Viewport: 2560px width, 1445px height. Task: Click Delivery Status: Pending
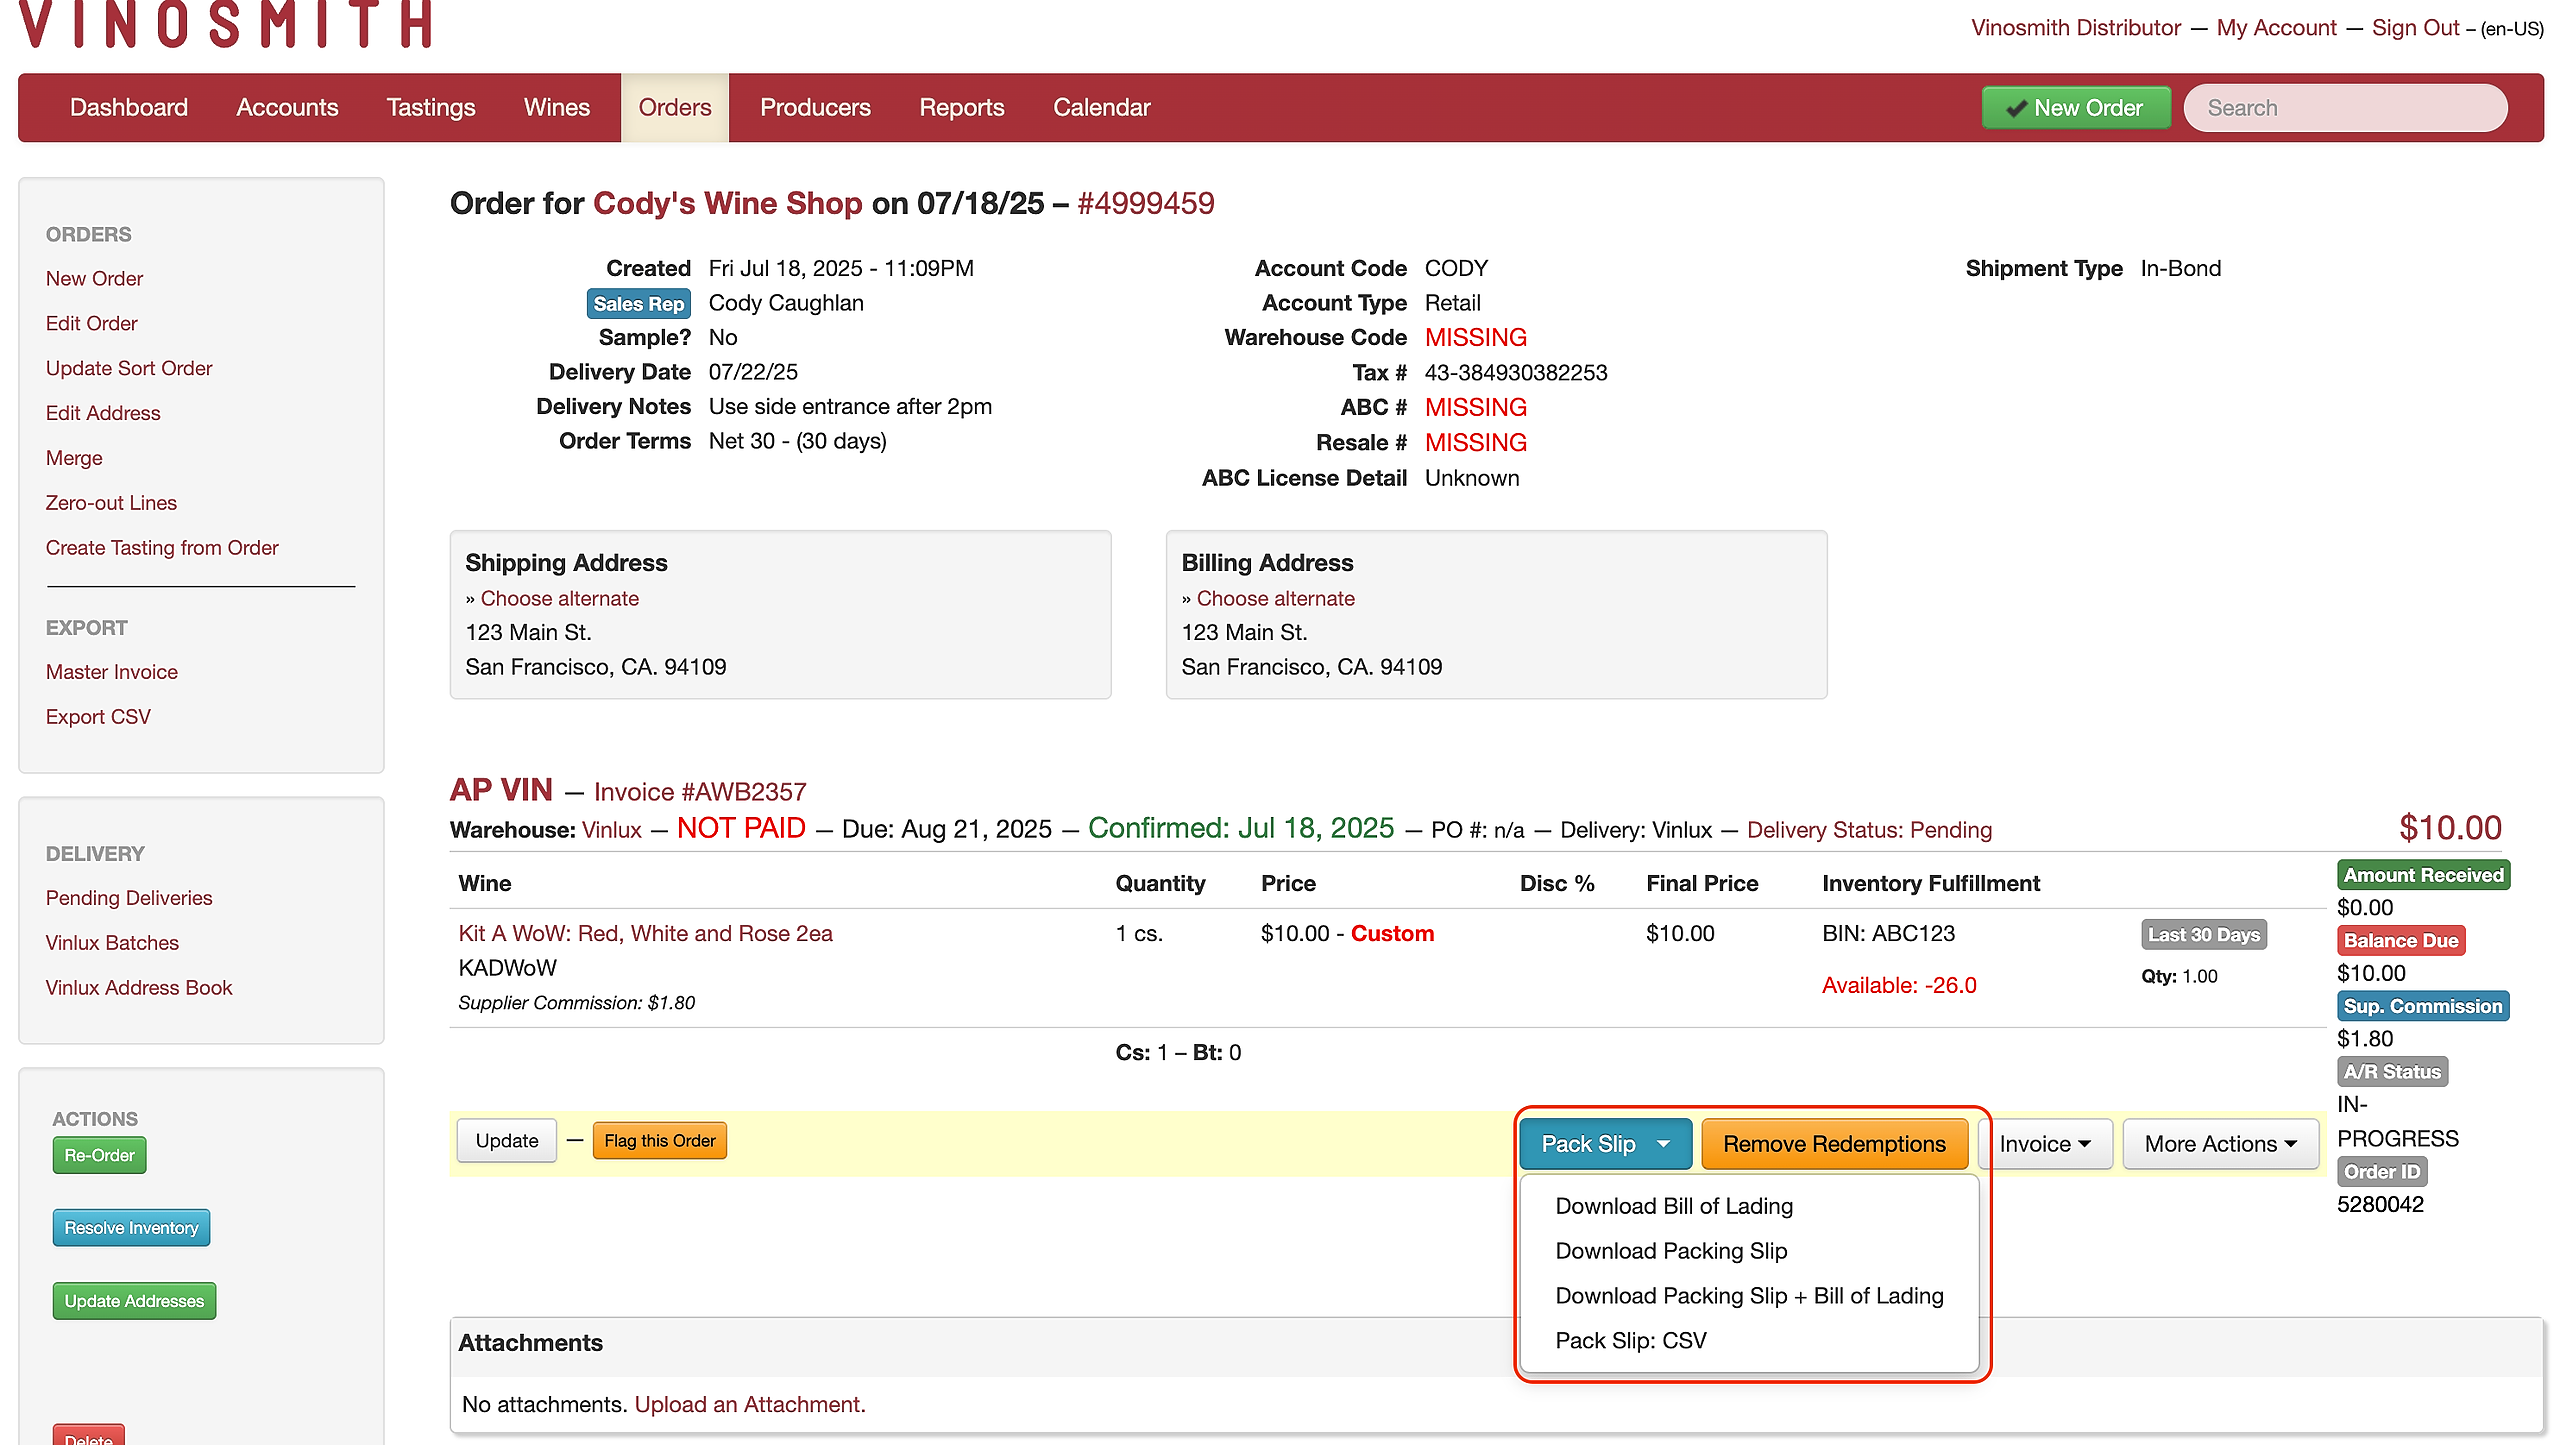pos(1869,830)
